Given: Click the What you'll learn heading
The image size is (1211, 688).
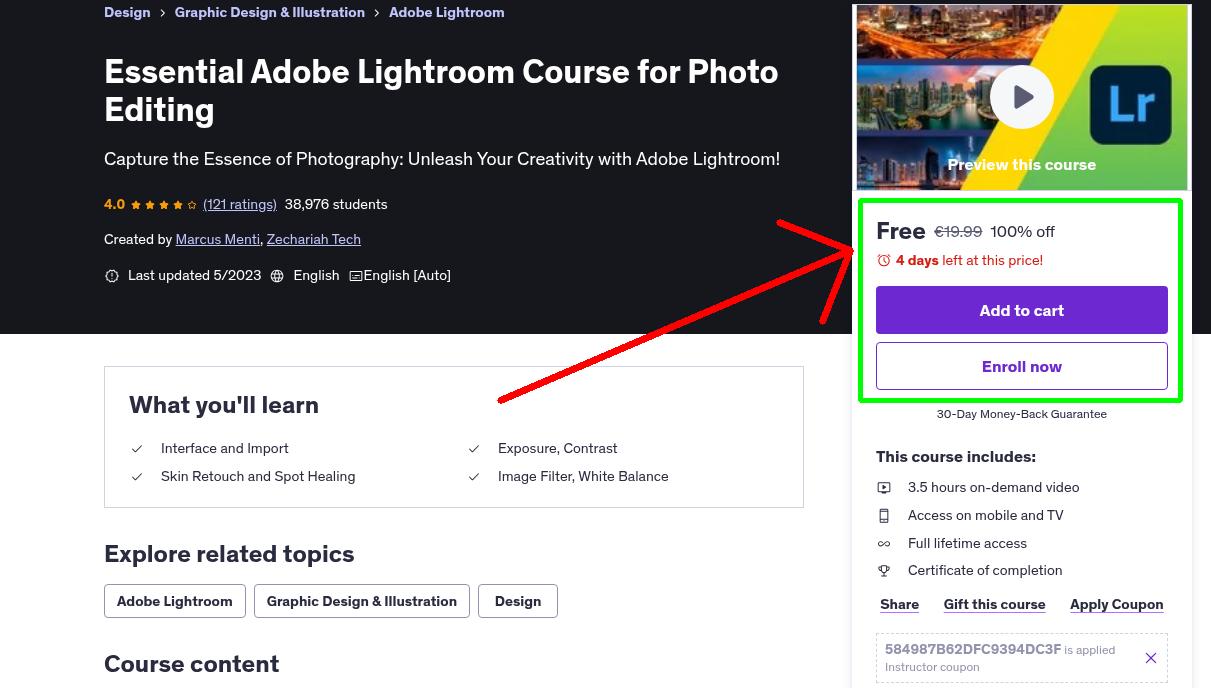Looking at the screenshot, I should coord(224,405).
